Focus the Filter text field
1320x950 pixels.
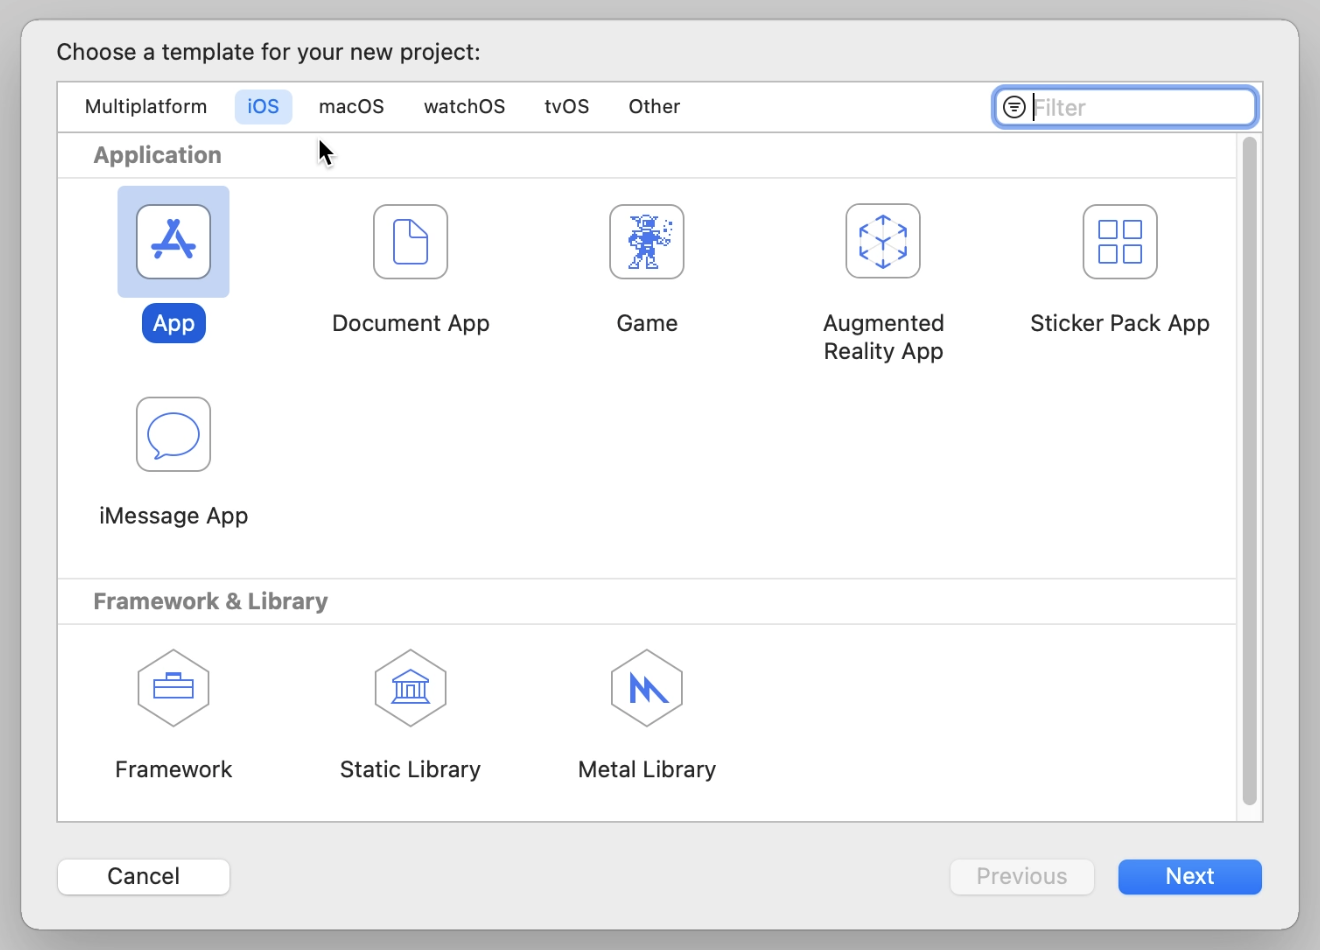coord(1140,107)
